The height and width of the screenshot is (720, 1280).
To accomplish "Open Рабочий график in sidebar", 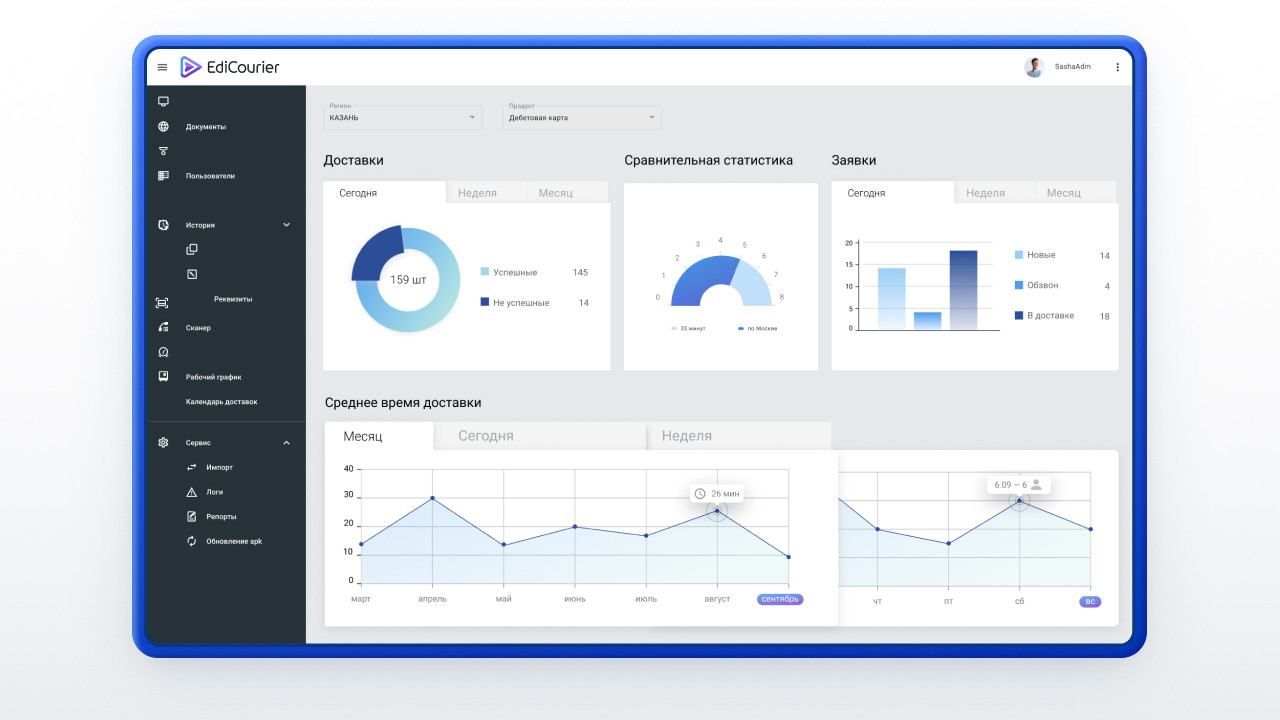I will tap(213, 377).
